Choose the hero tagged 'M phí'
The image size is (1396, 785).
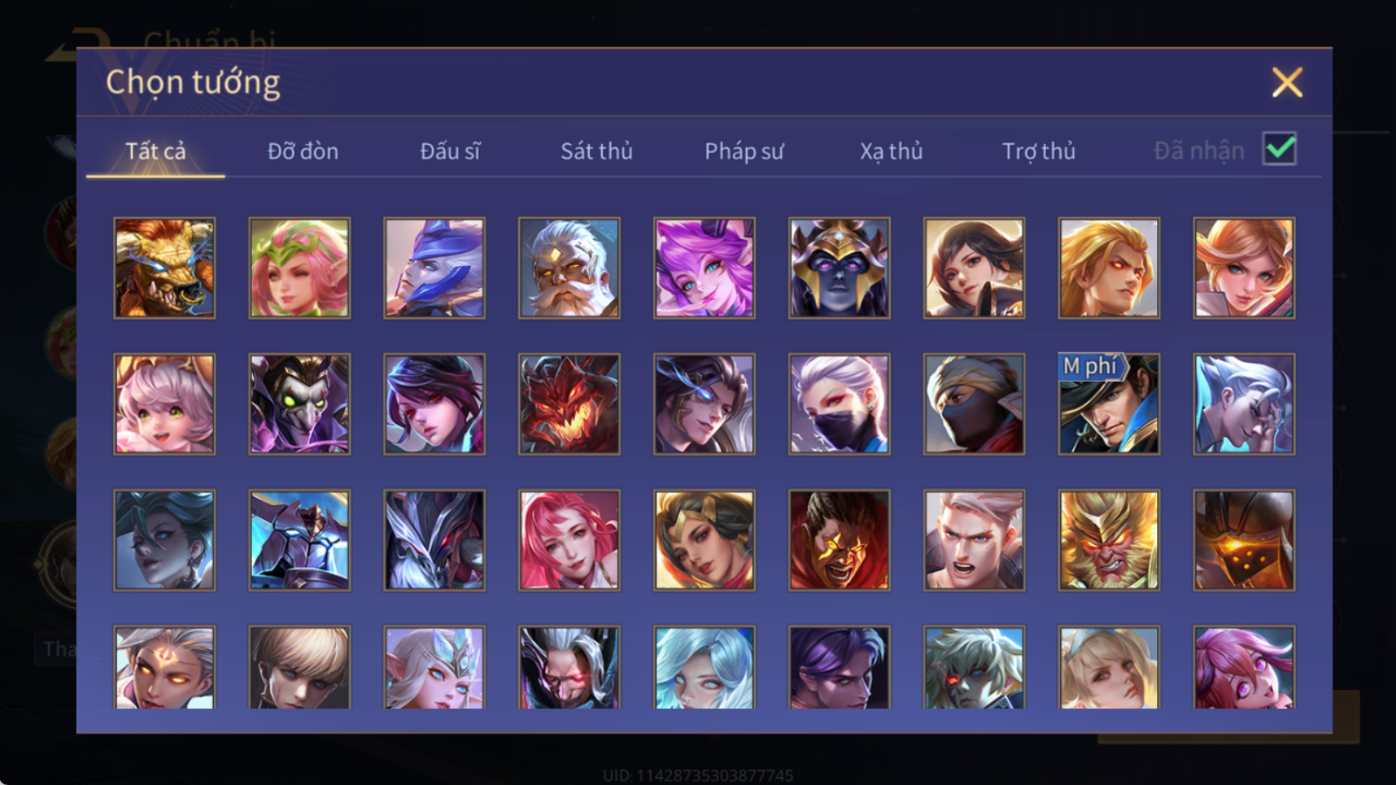point(1109,404)
